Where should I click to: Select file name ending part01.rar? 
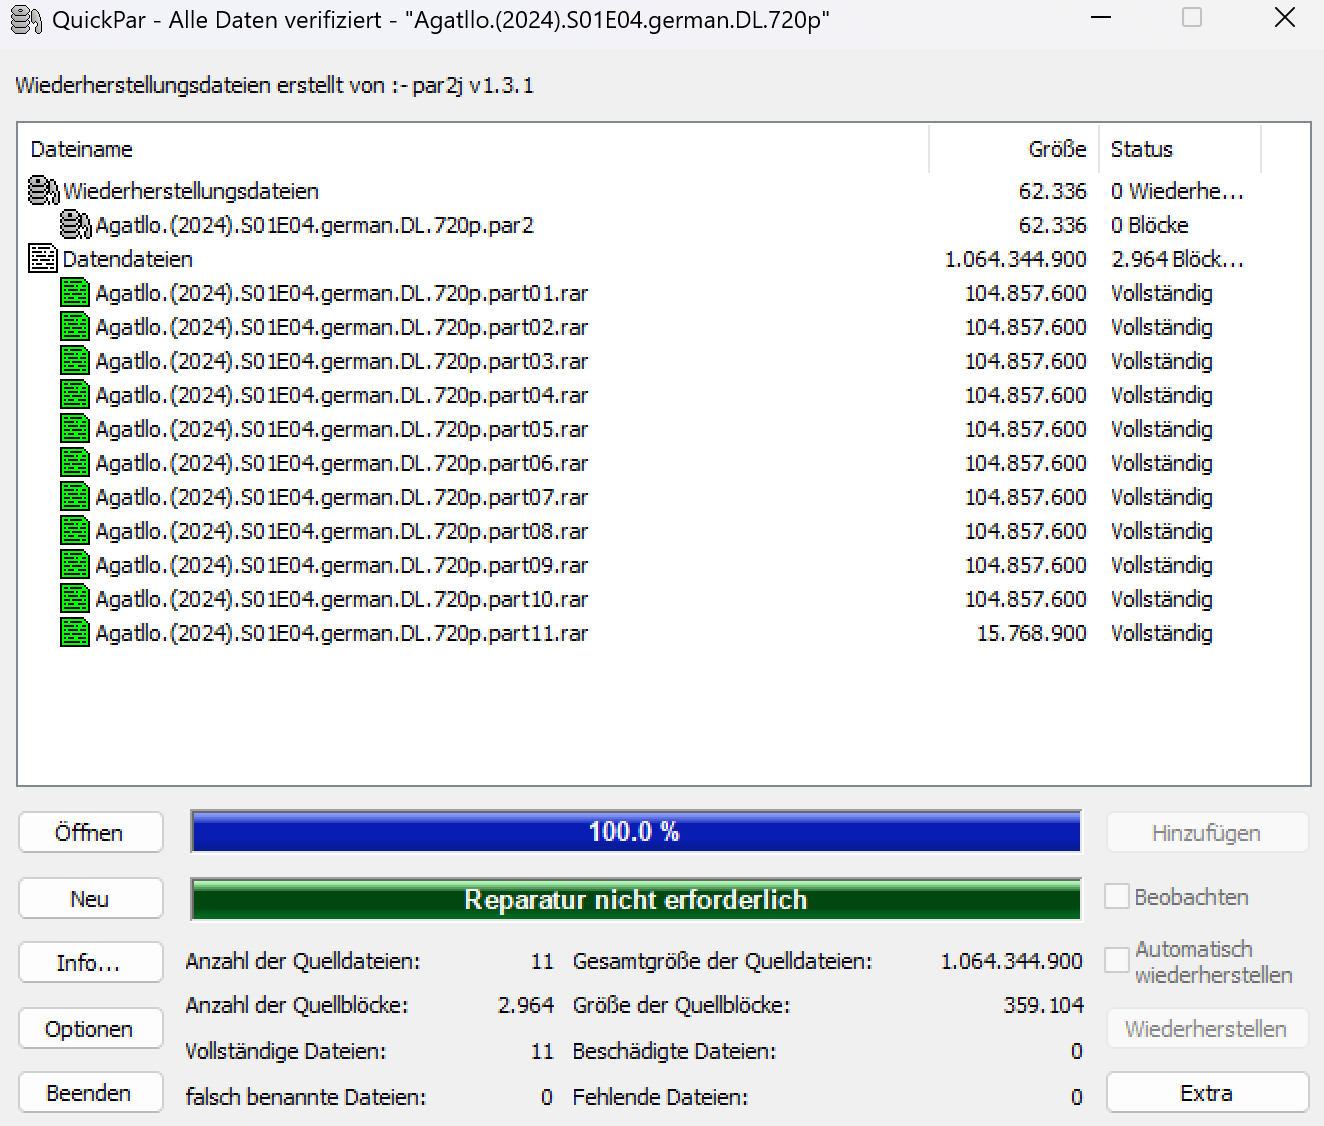click(342, 293)
